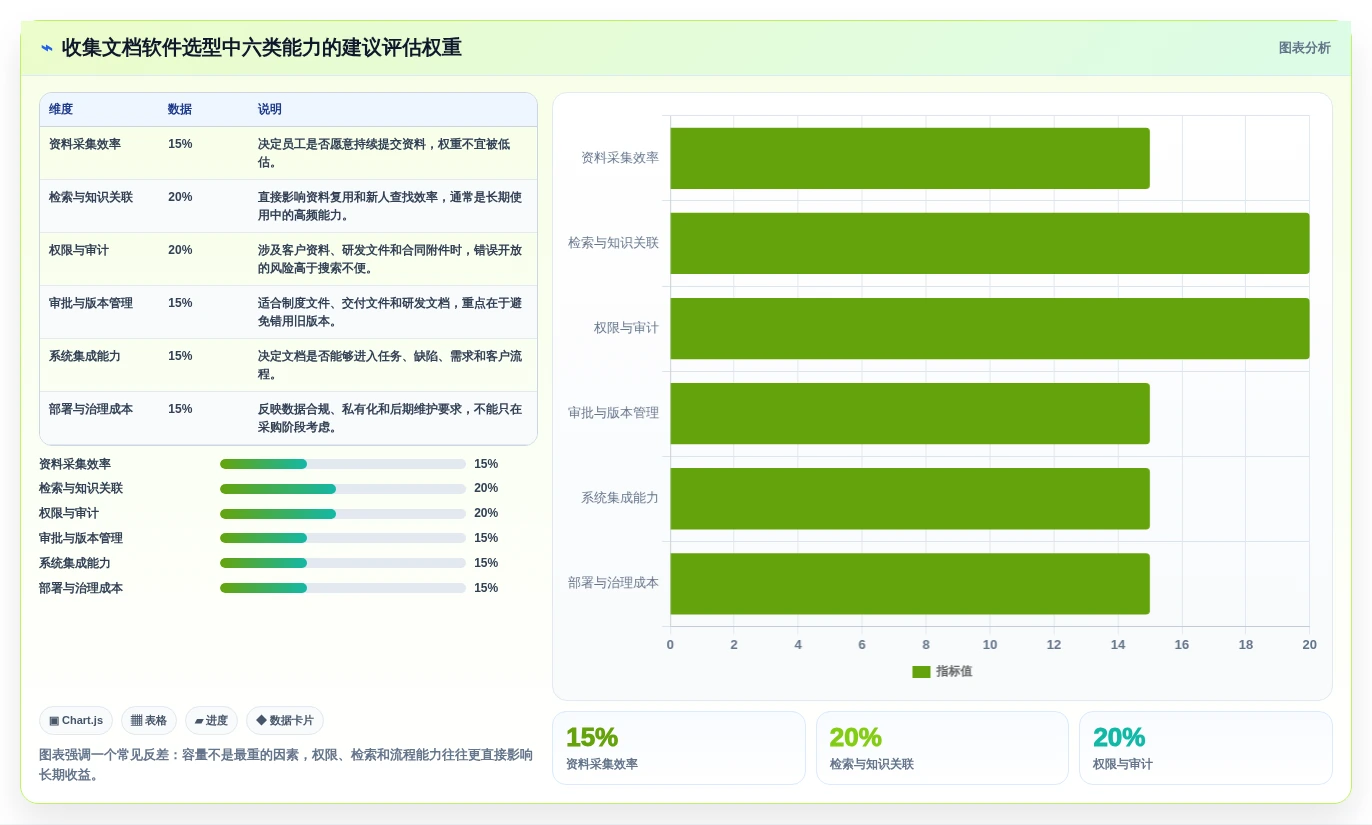Screen dimensions: 1372x825
Task: Click the 部署与治理成本 table row name
Action: [x=91, y=409]
